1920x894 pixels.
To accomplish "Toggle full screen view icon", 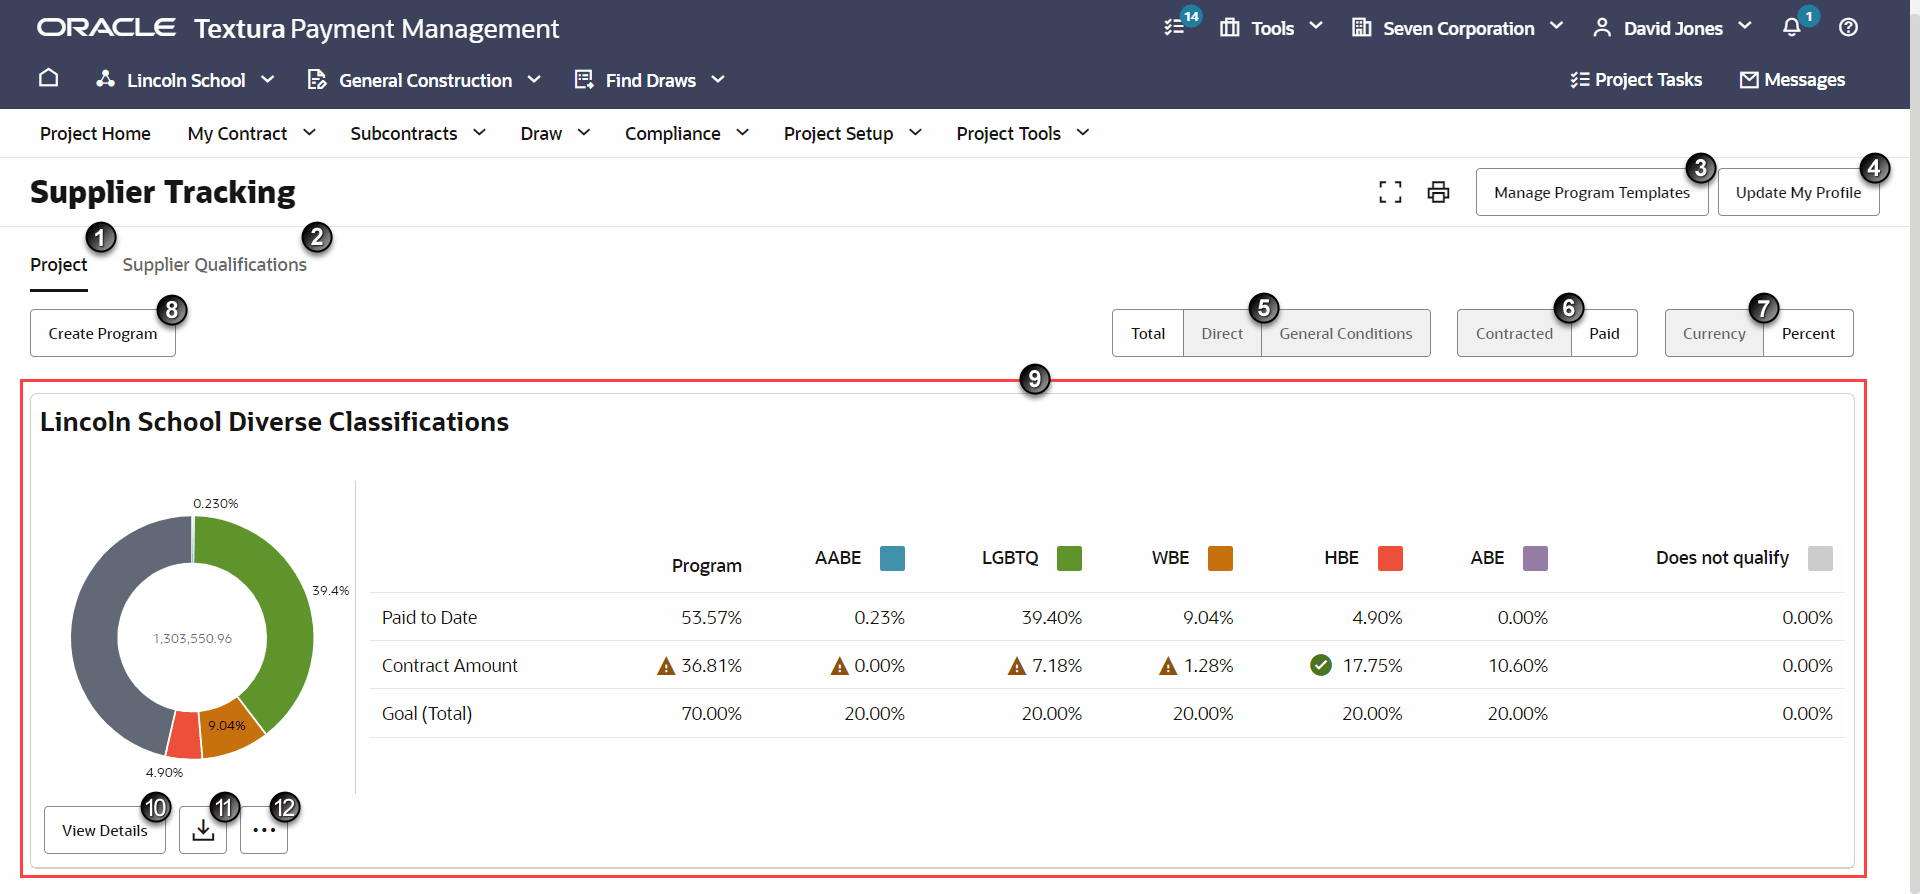I will [1390, 192].
